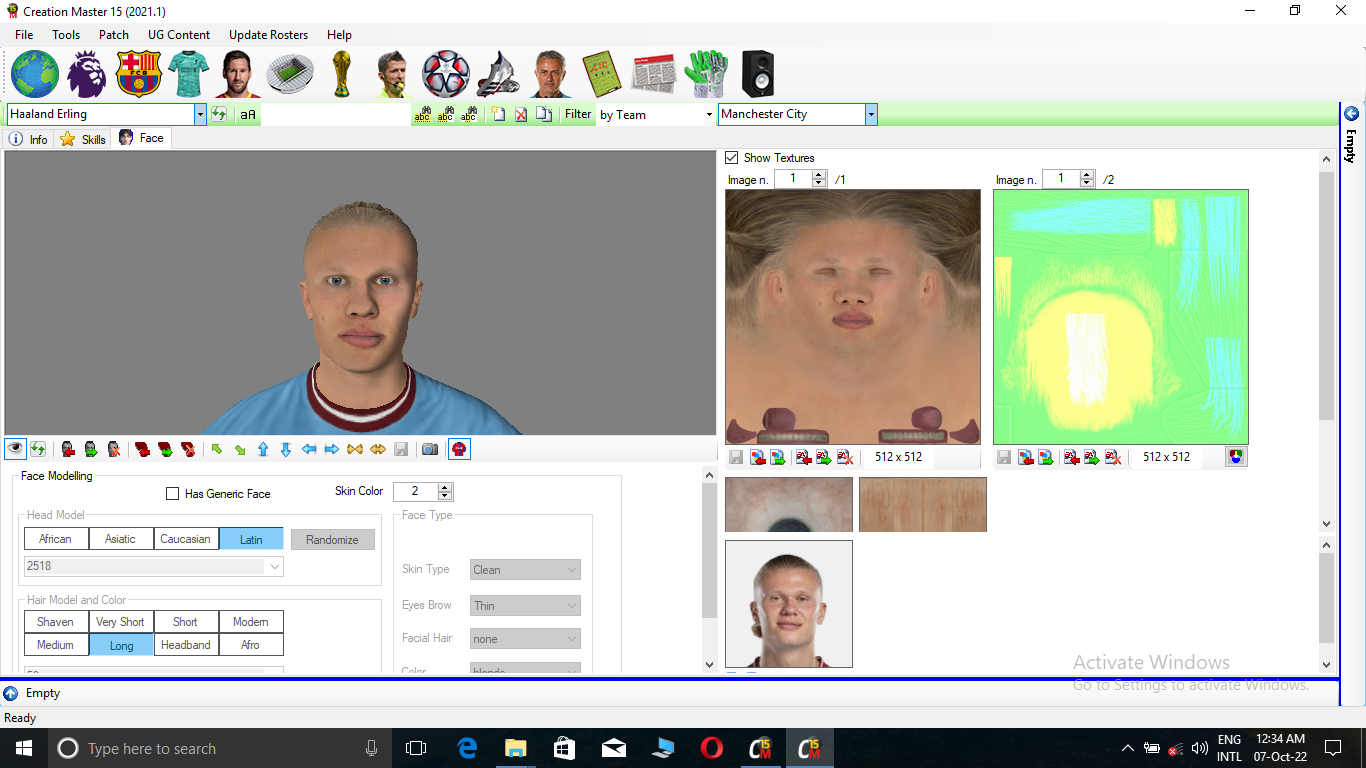
Task: Switch to the Info tab
Action: 28,139
